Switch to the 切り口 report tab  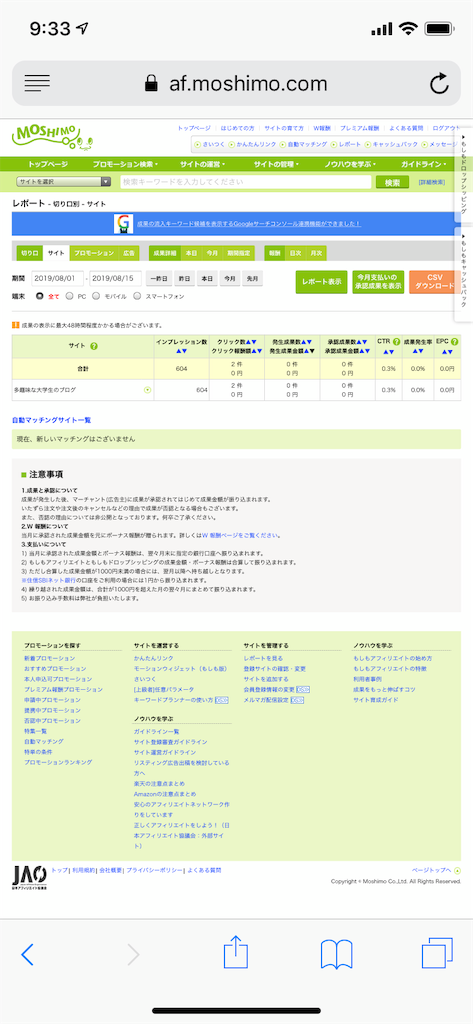coord(29,253)
